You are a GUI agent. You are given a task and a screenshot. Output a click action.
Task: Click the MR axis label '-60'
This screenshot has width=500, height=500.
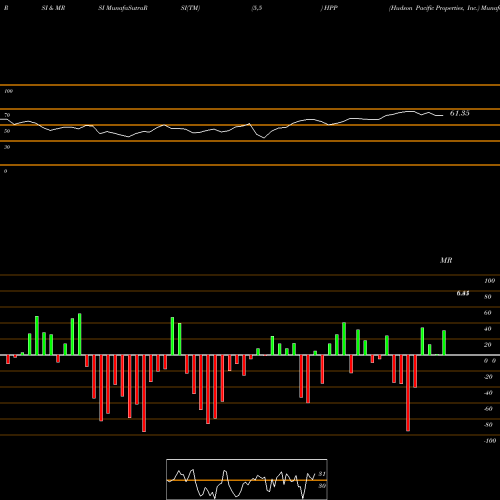click(488, 409)
